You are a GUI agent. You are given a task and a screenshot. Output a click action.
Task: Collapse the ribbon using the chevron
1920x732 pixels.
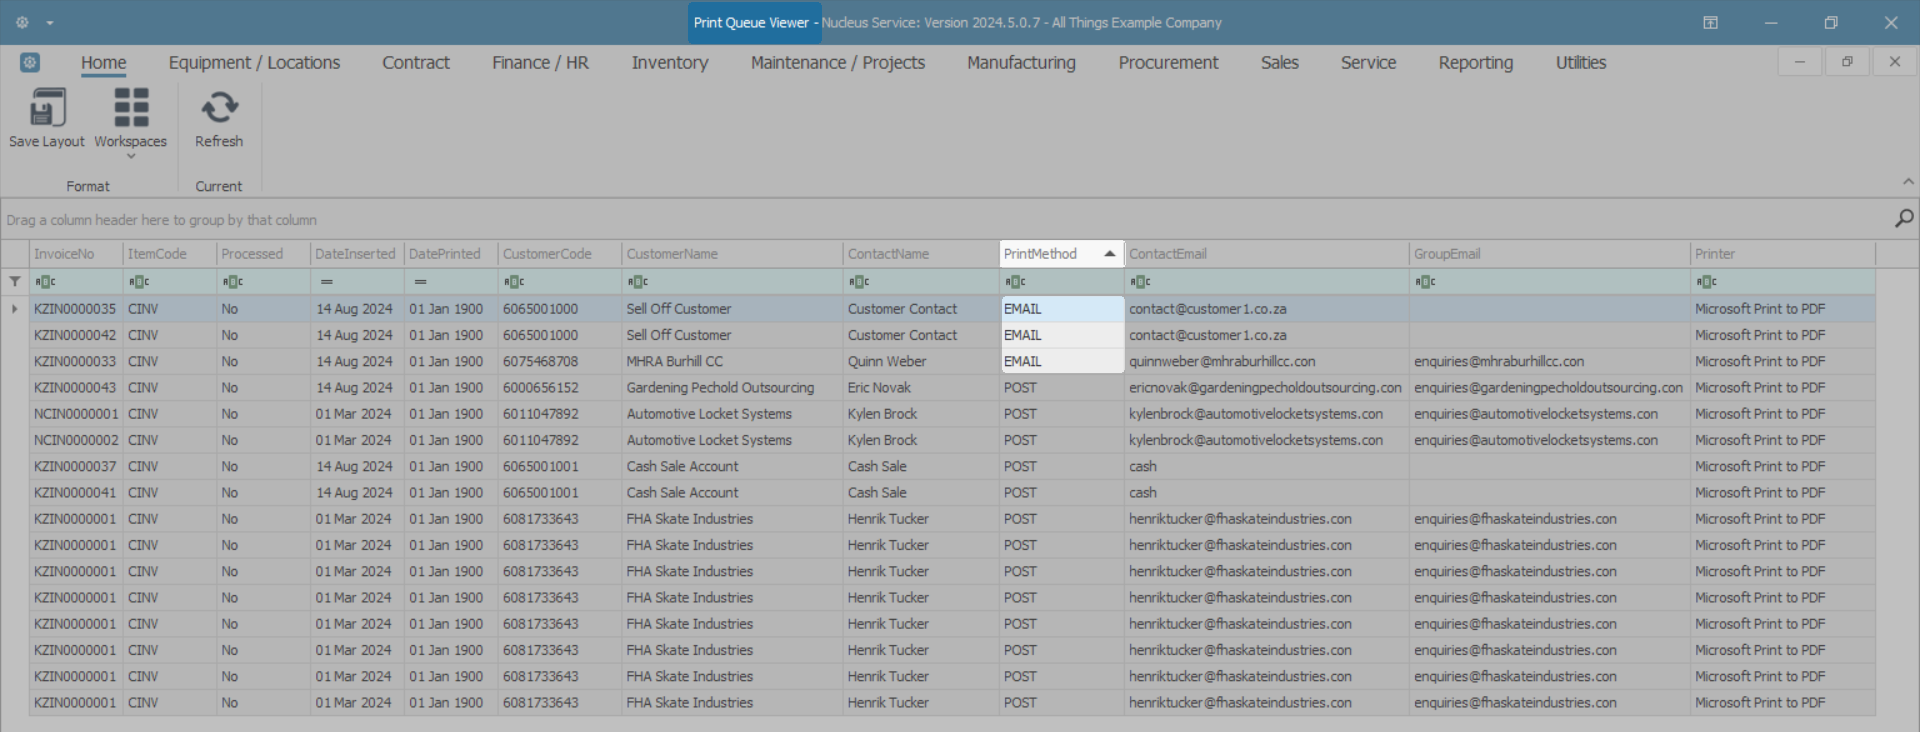point(1908,182)
